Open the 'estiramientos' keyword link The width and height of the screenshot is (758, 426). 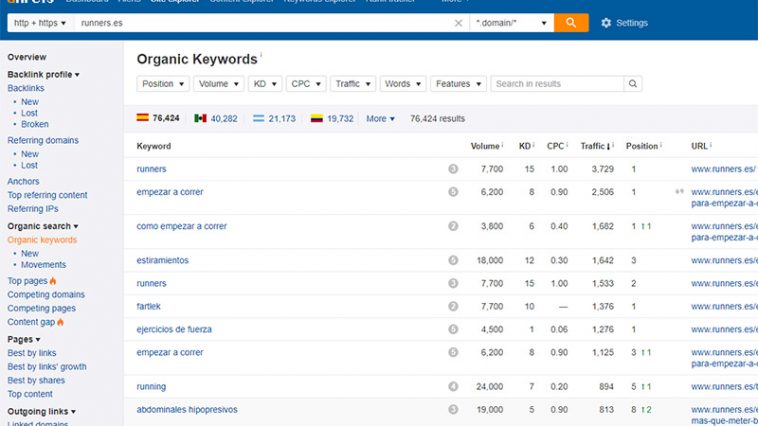[x=162, y=260]
